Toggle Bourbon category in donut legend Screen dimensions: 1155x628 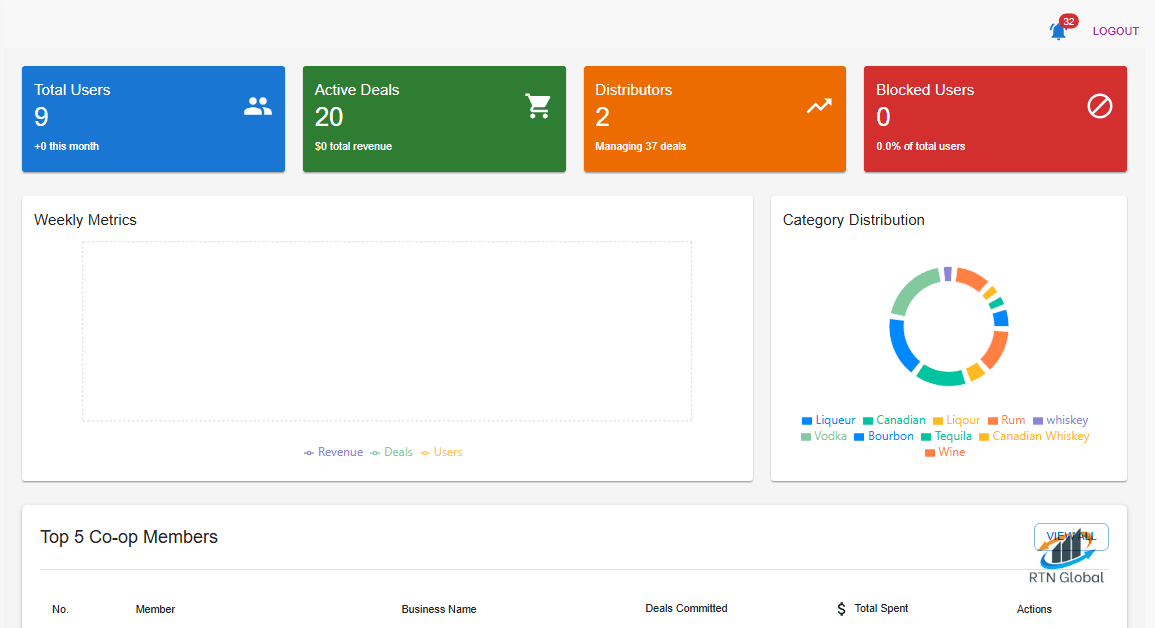pyautogui.click(x=884, y=437)
